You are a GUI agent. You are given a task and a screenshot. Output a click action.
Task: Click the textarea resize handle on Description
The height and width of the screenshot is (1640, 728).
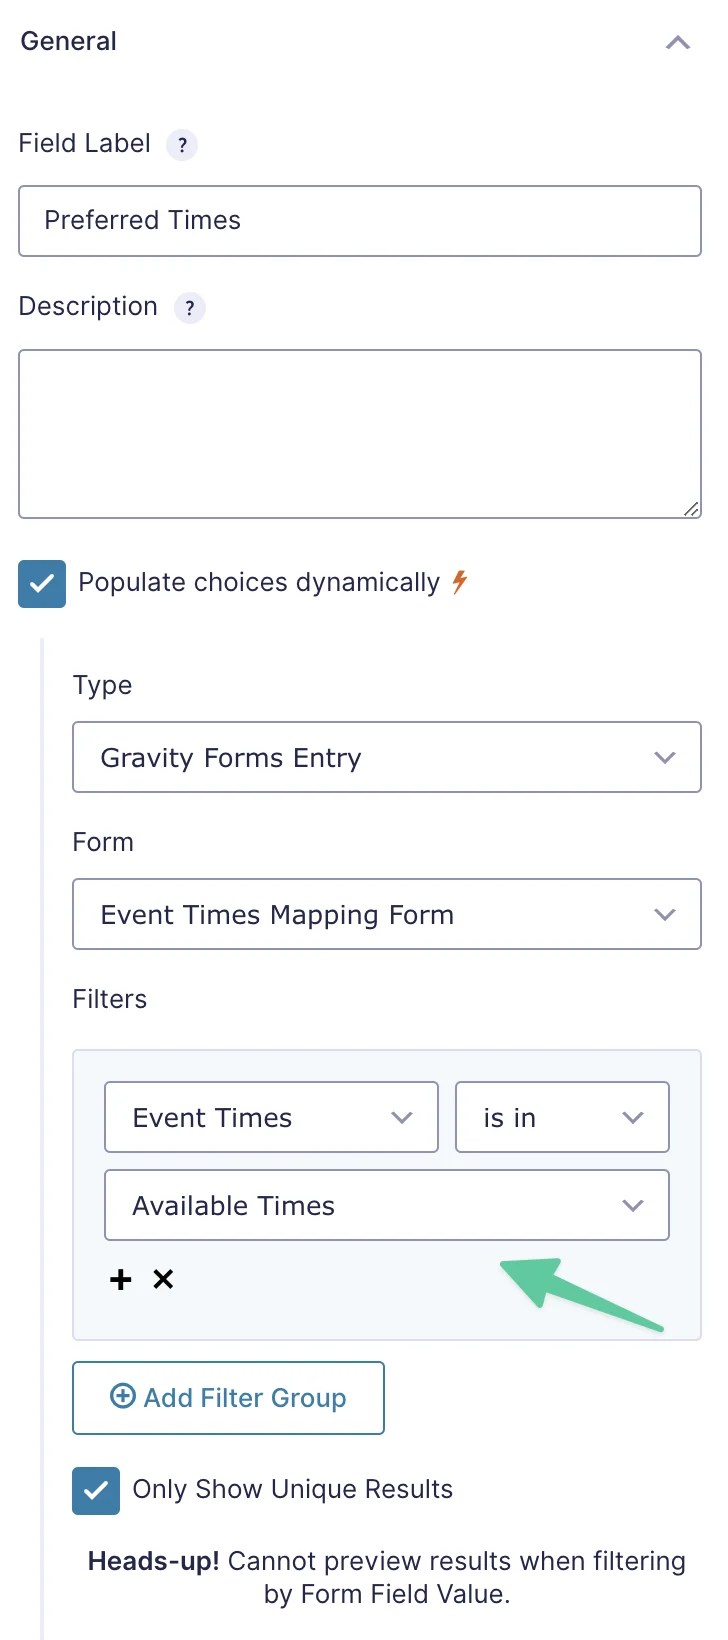(x=693, y=510)
